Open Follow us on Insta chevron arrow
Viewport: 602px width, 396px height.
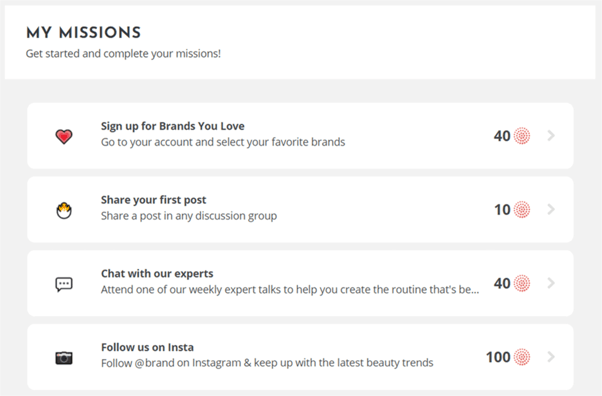coord(551,357)
